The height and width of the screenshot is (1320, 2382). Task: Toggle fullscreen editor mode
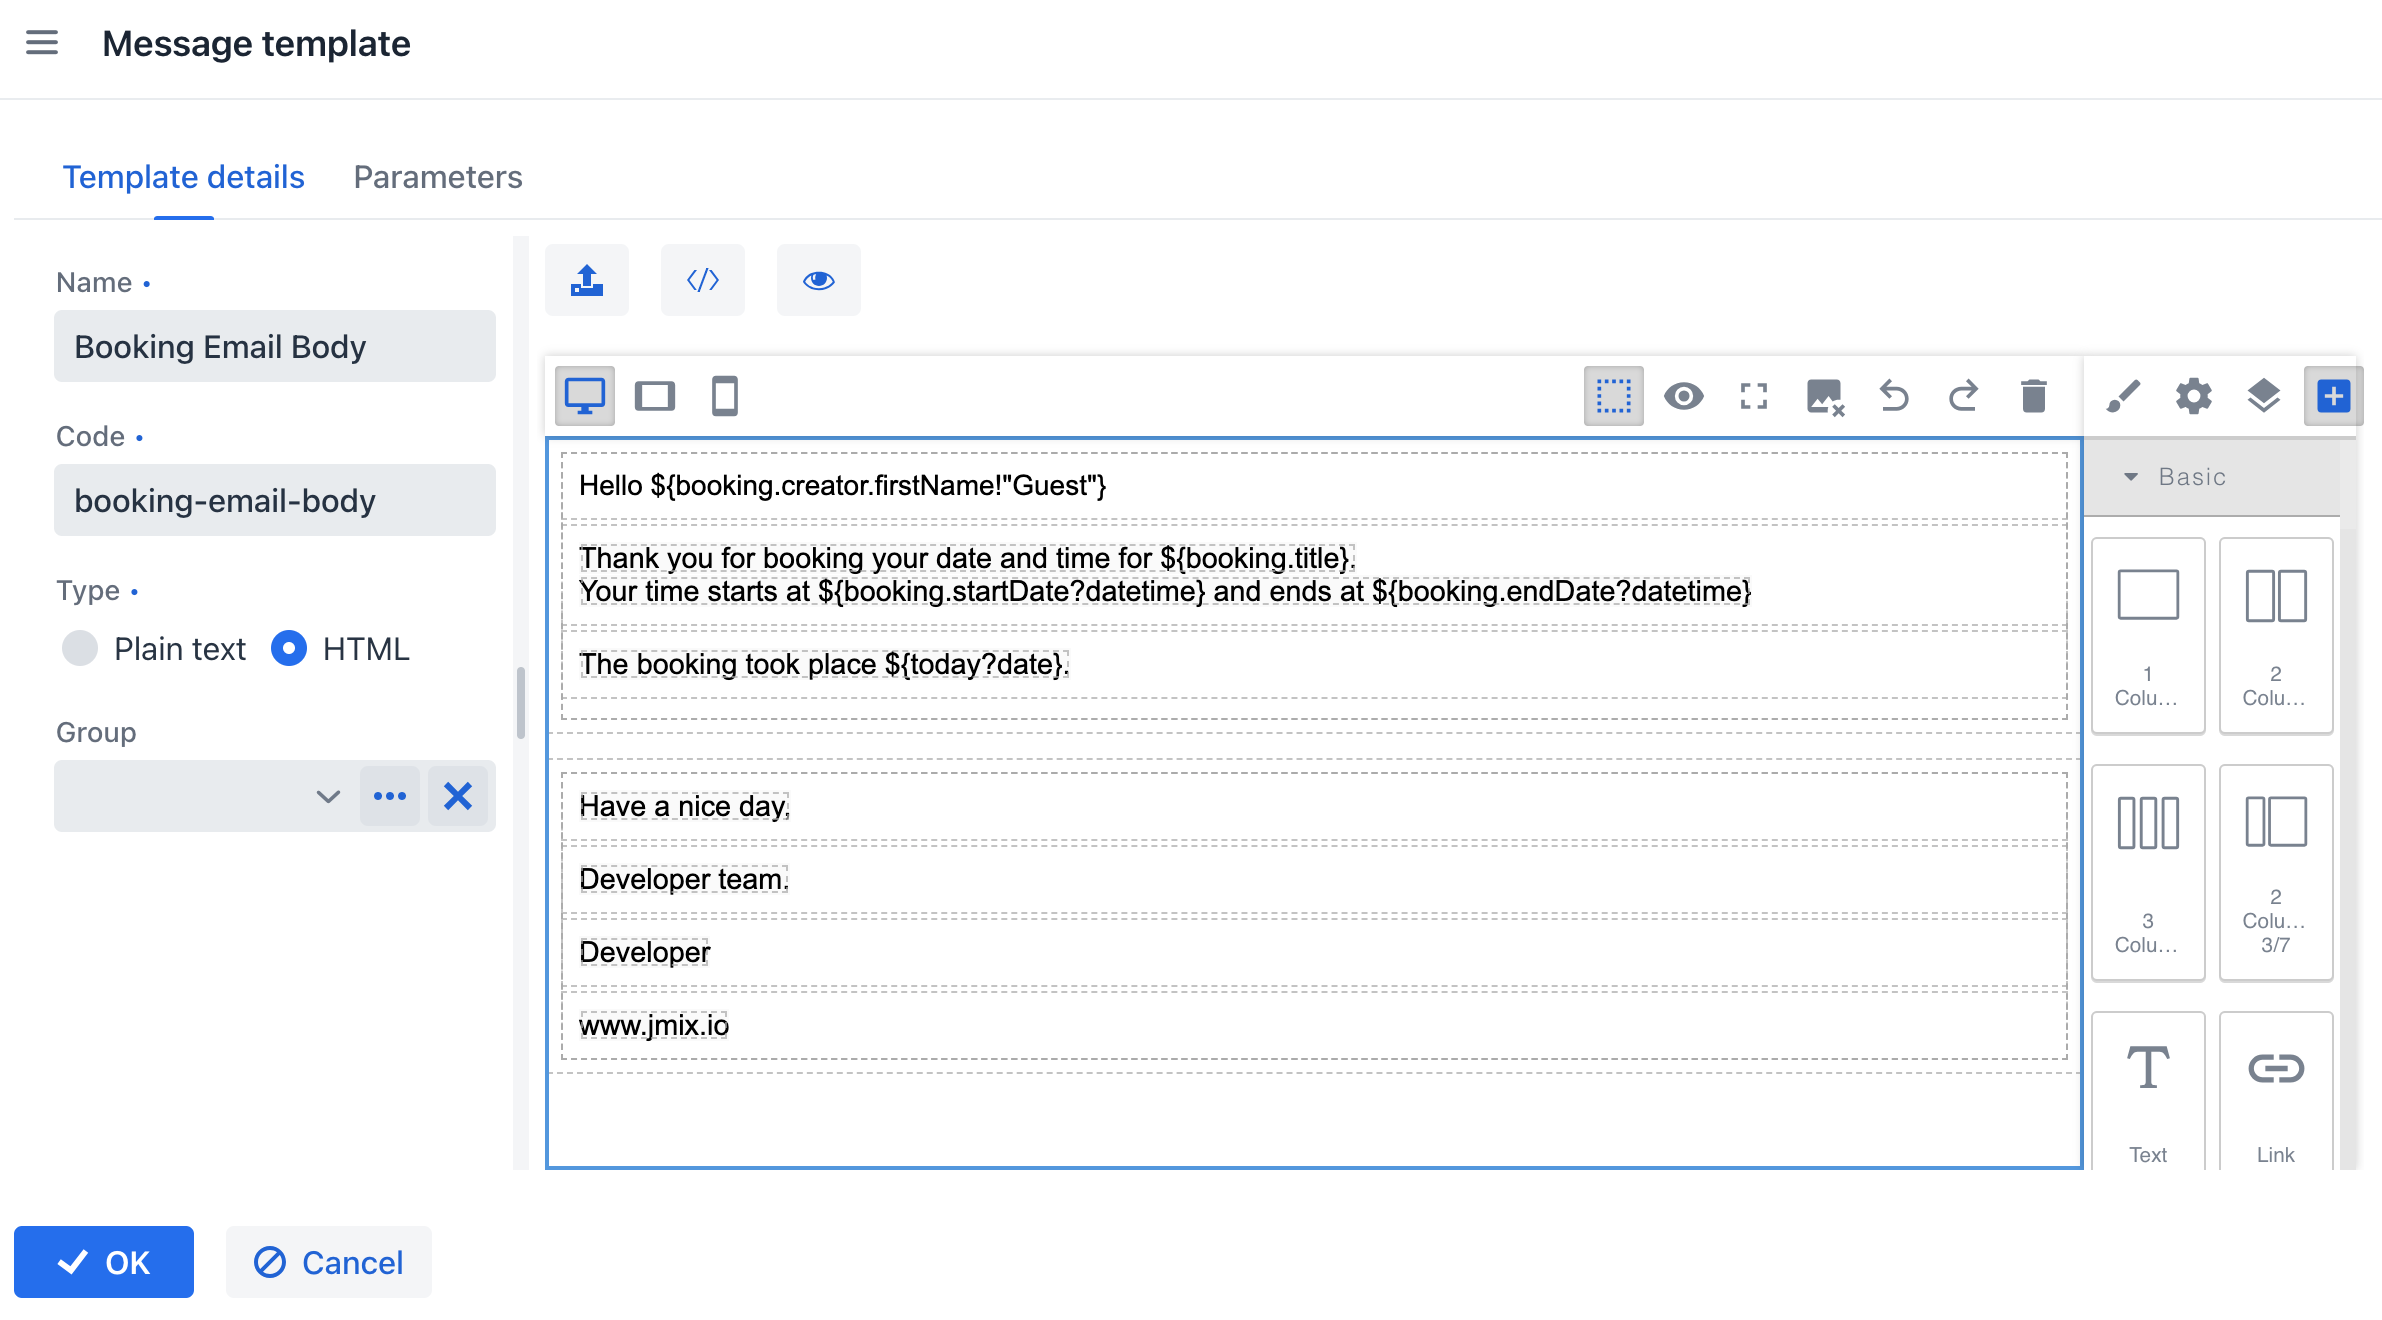[1754, 396]
